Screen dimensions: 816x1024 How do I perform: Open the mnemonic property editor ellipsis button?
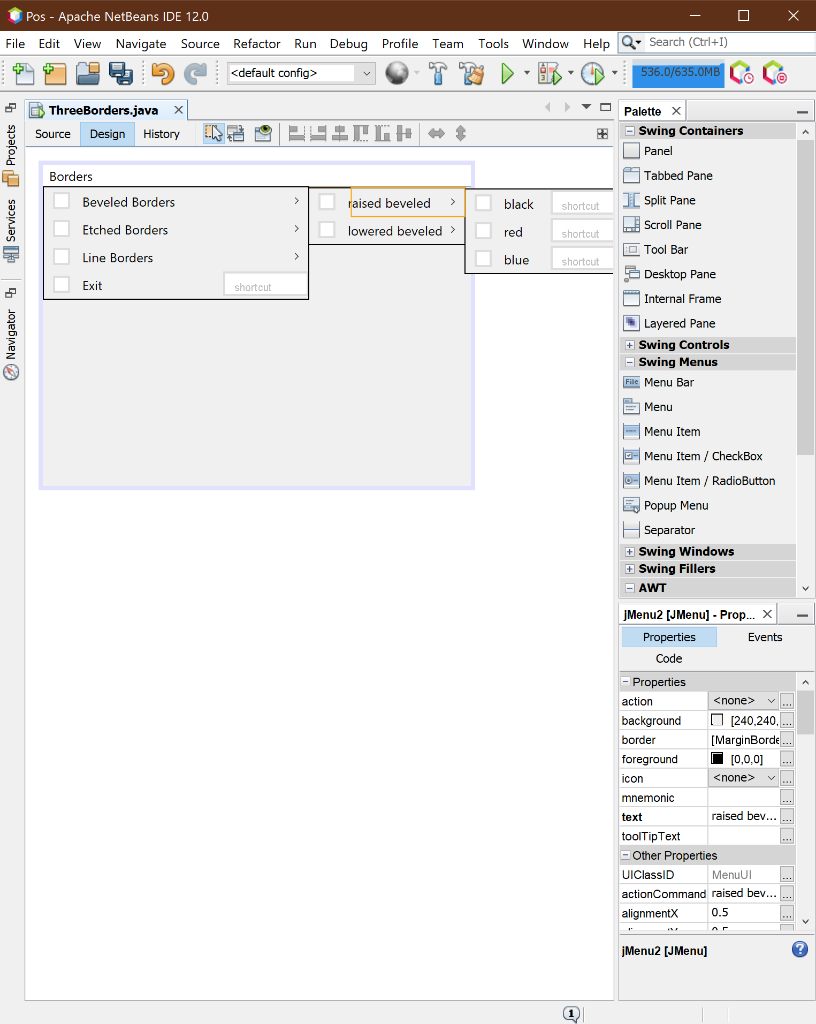click(787, 798)
